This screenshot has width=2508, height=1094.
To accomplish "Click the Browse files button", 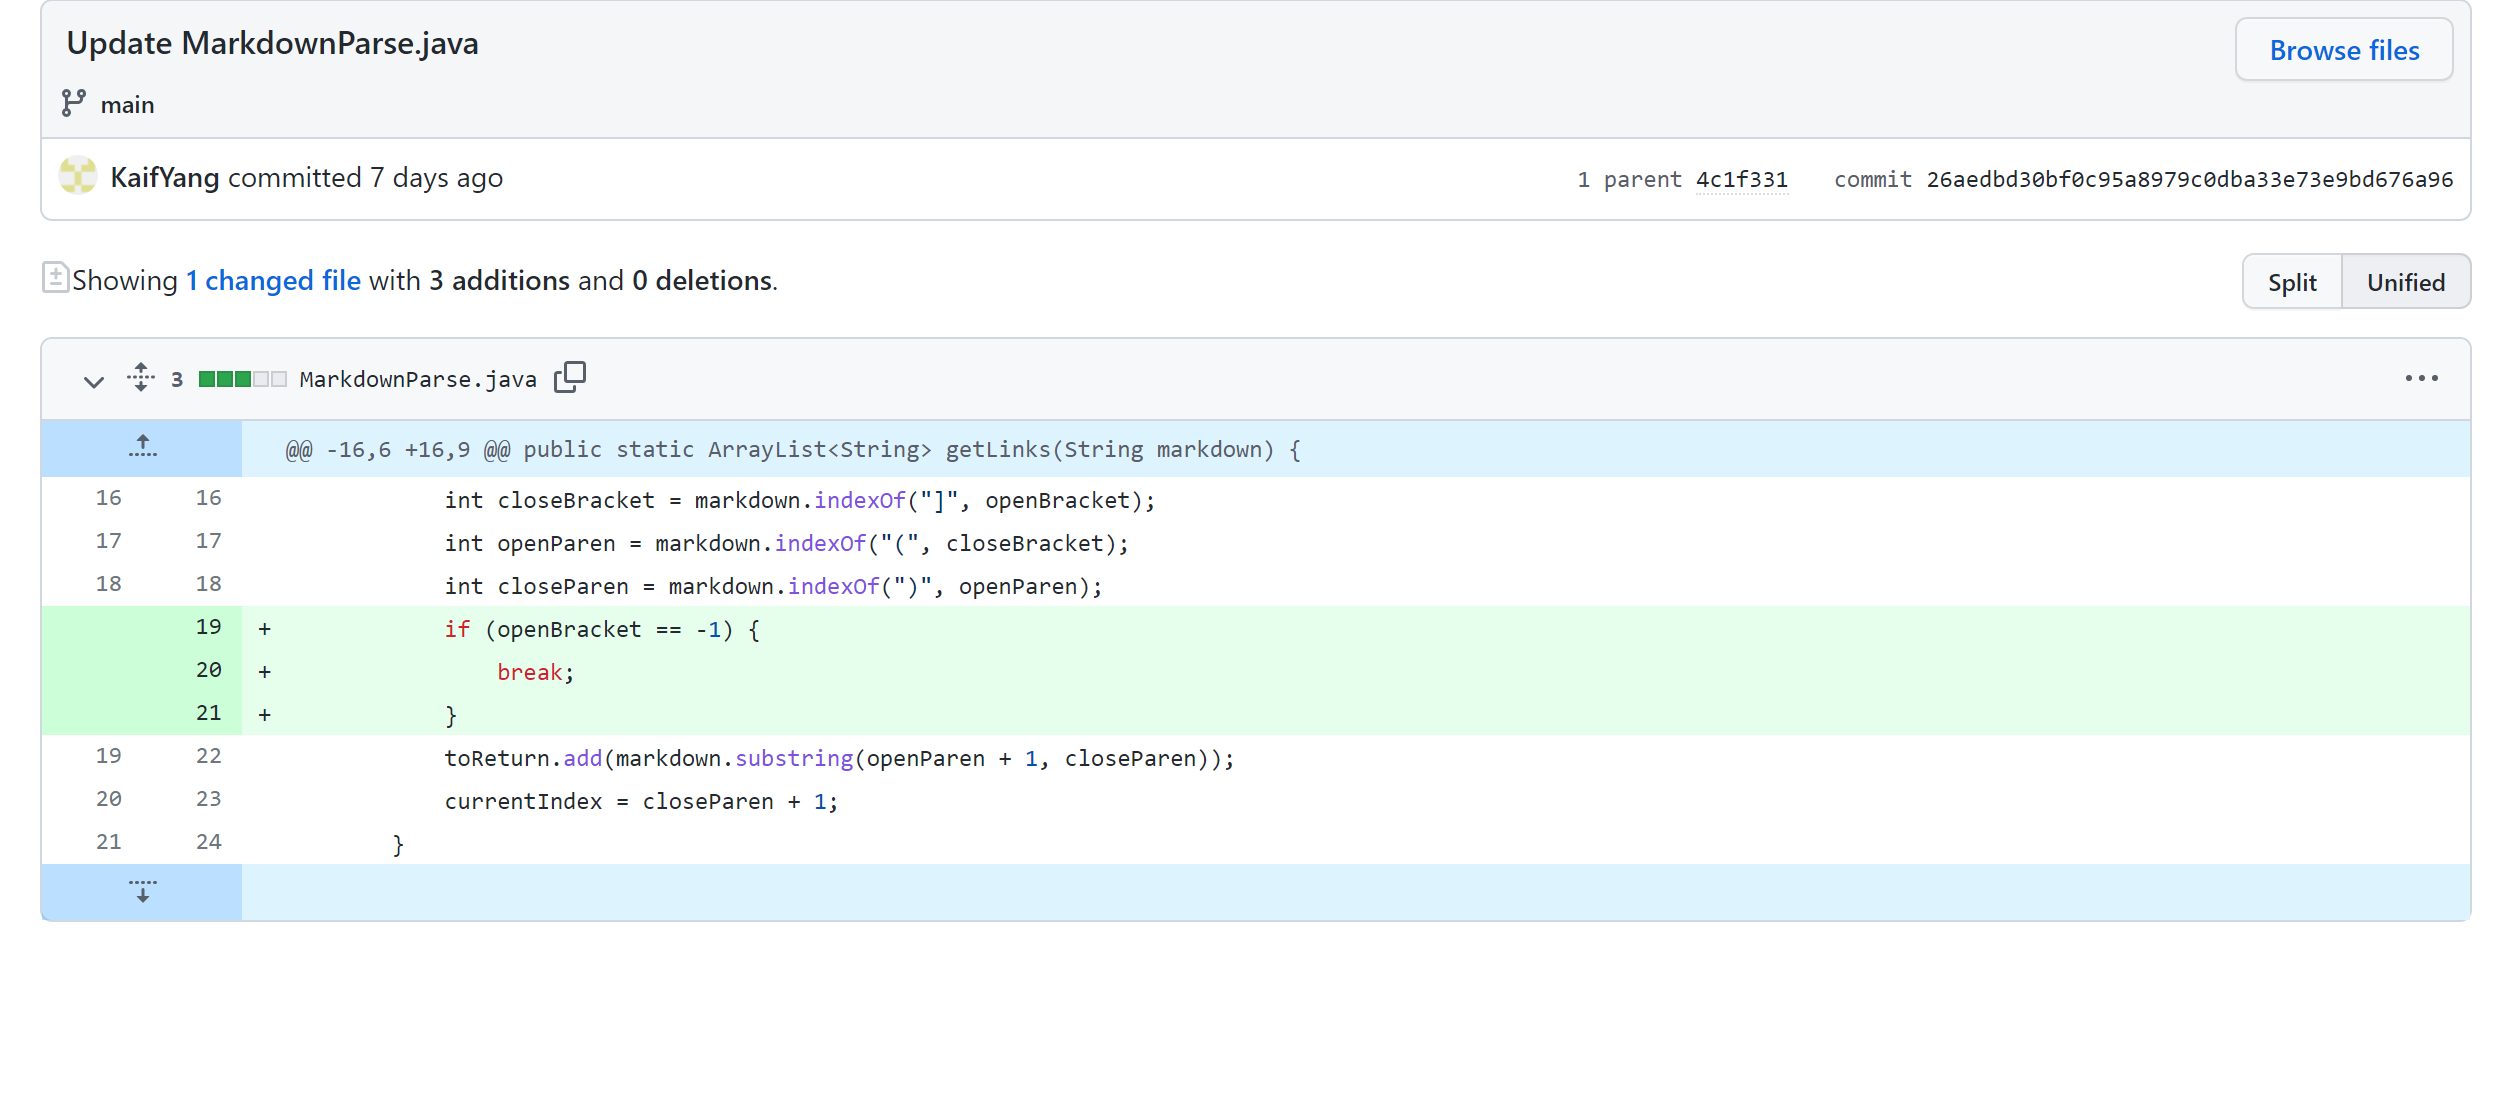I will [x=2343, y=50].
